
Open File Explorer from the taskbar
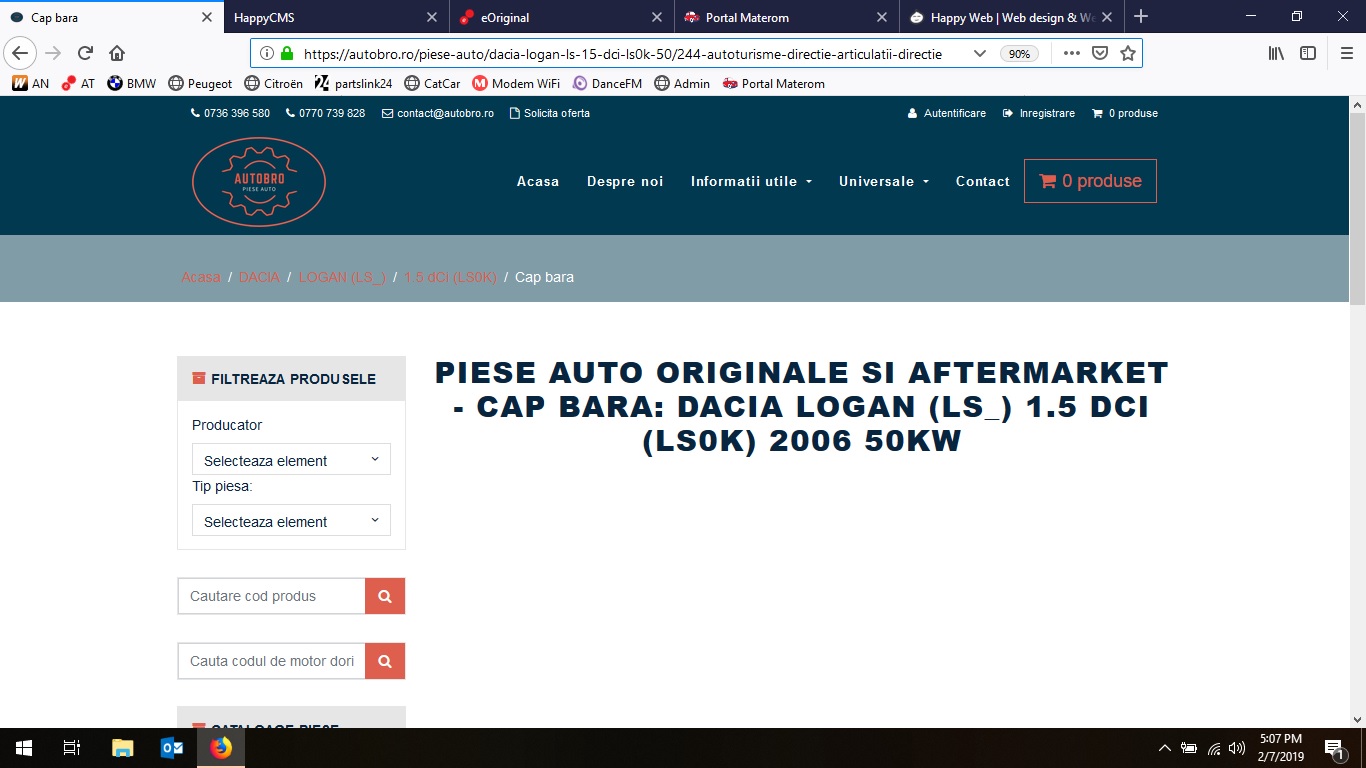pyautogui.click(x=122, y=748)
